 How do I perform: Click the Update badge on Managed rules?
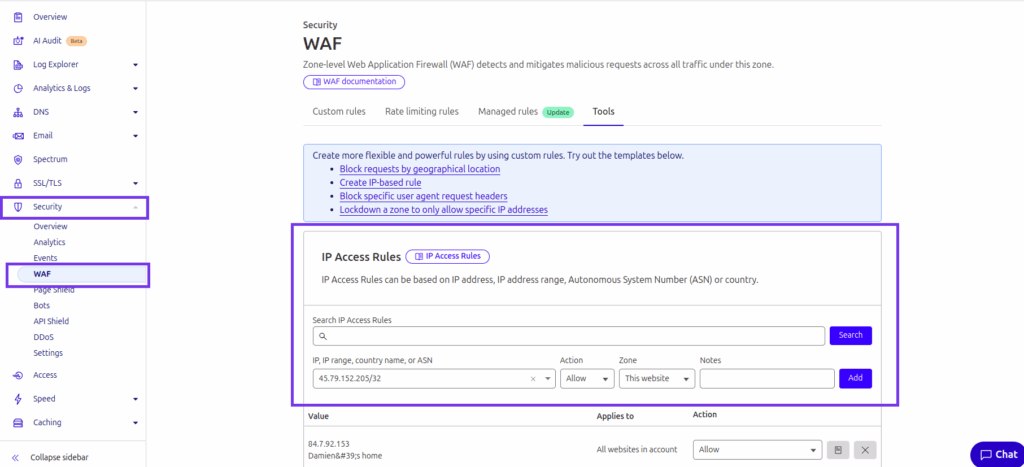tap(558, 112)
